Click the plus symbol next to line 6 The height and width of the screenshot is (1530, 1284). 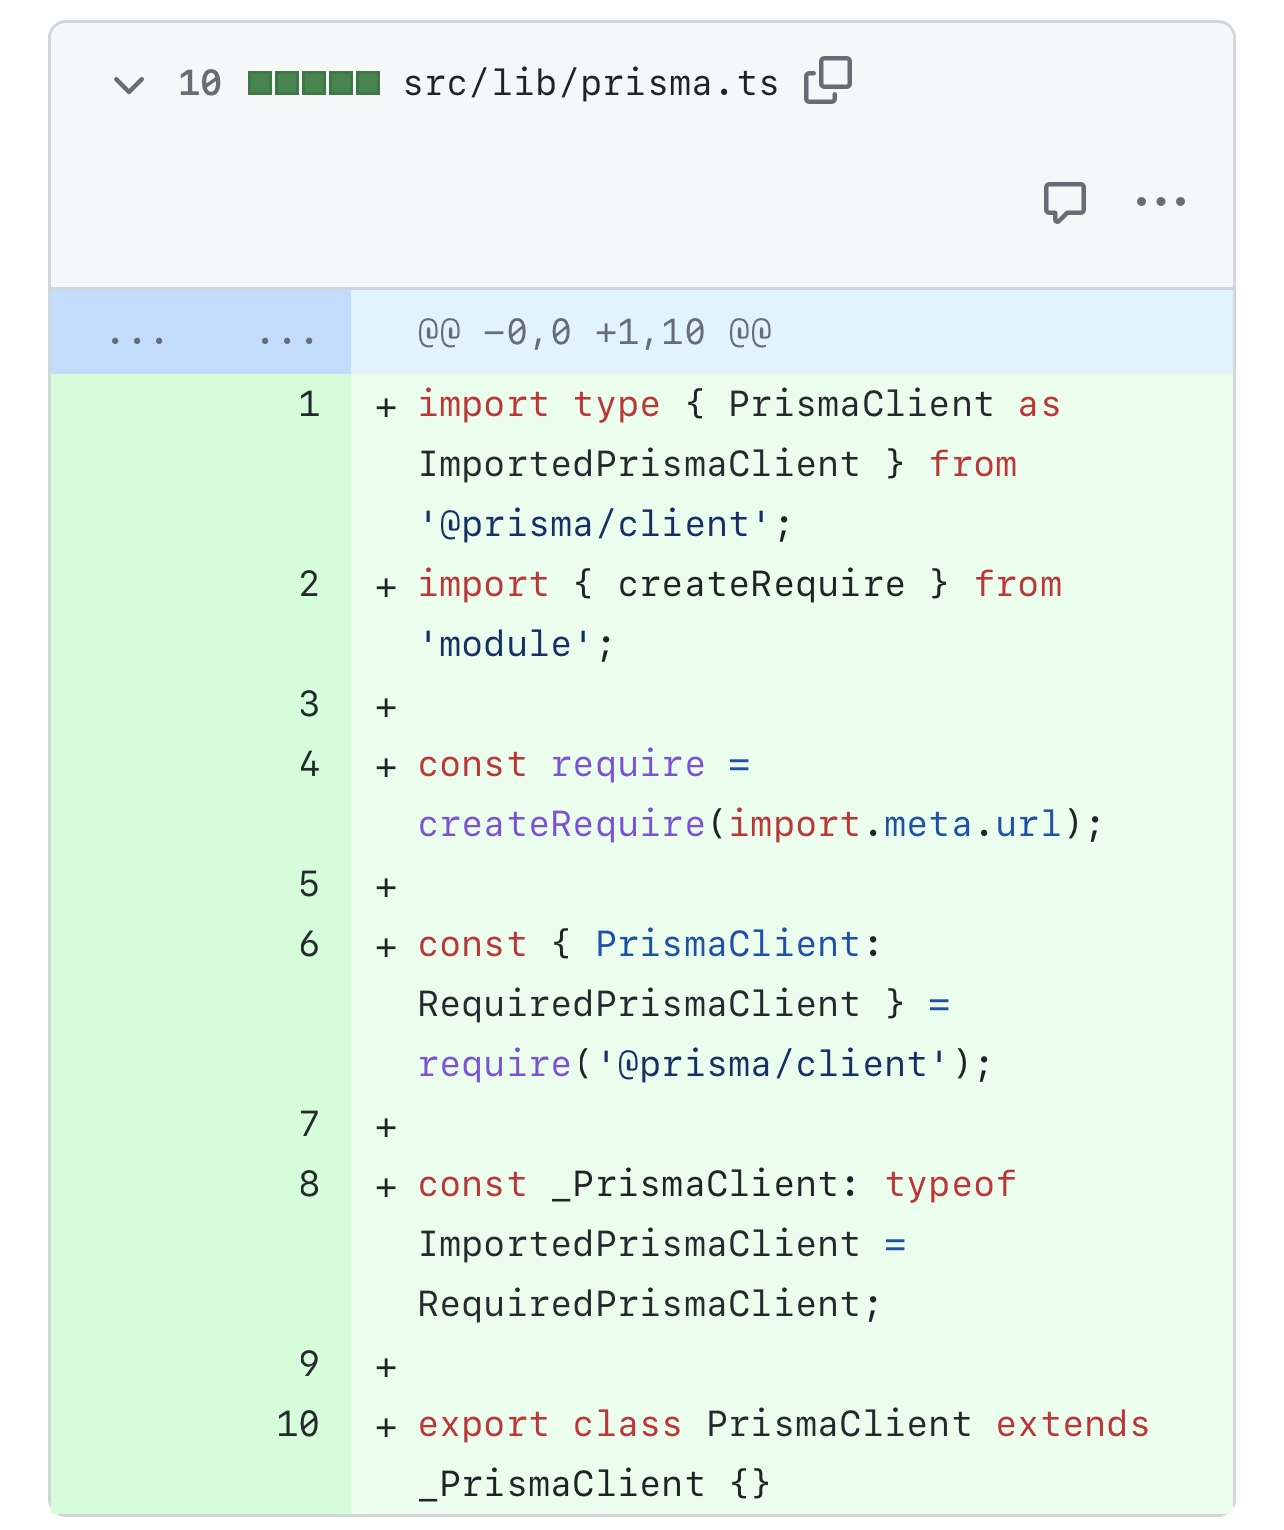click(386, 944)
